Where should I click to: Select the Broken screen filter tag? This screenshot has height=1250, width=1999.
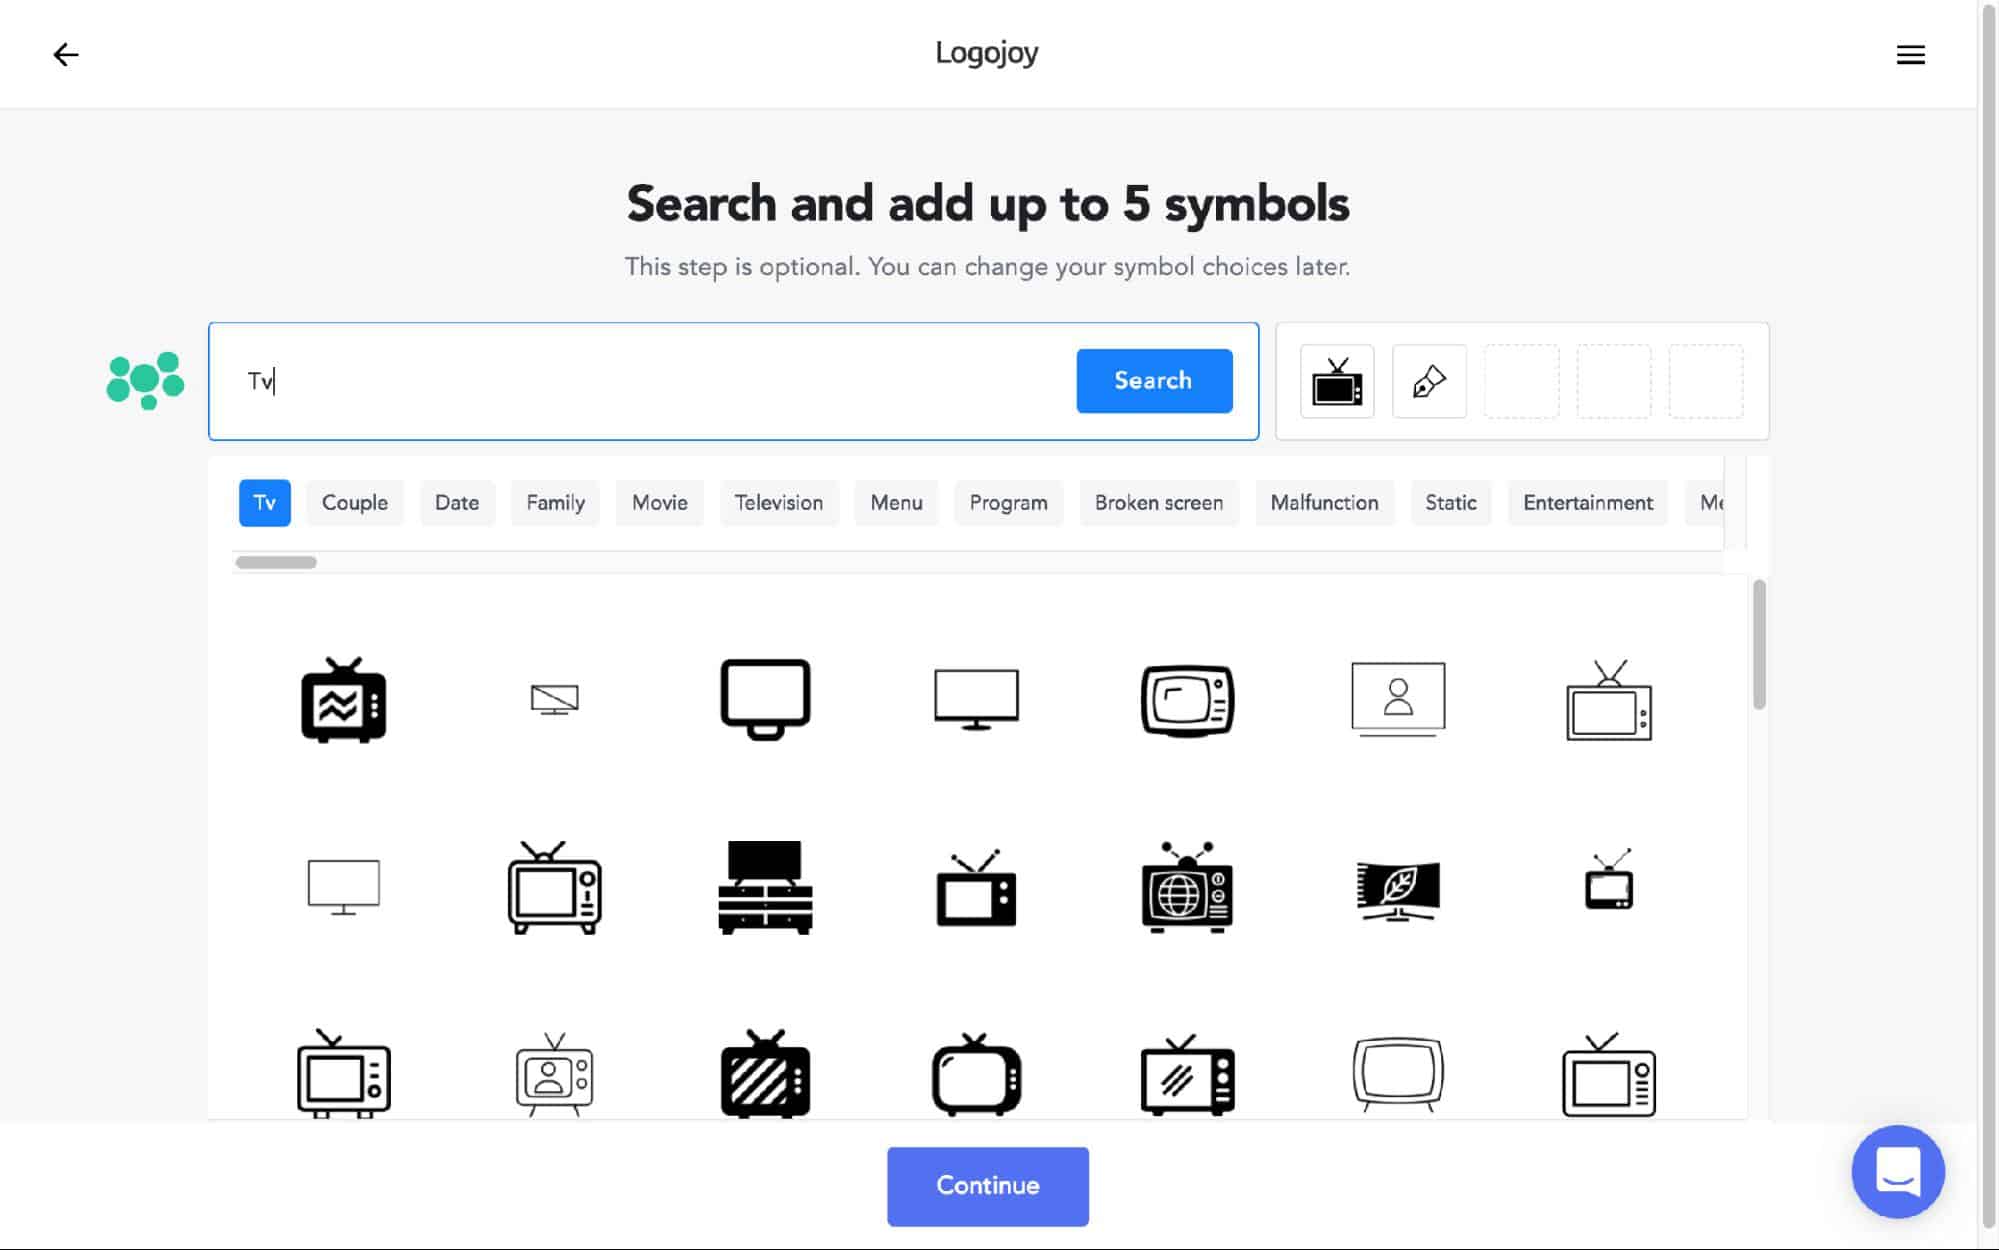[x=1158, y=503]
